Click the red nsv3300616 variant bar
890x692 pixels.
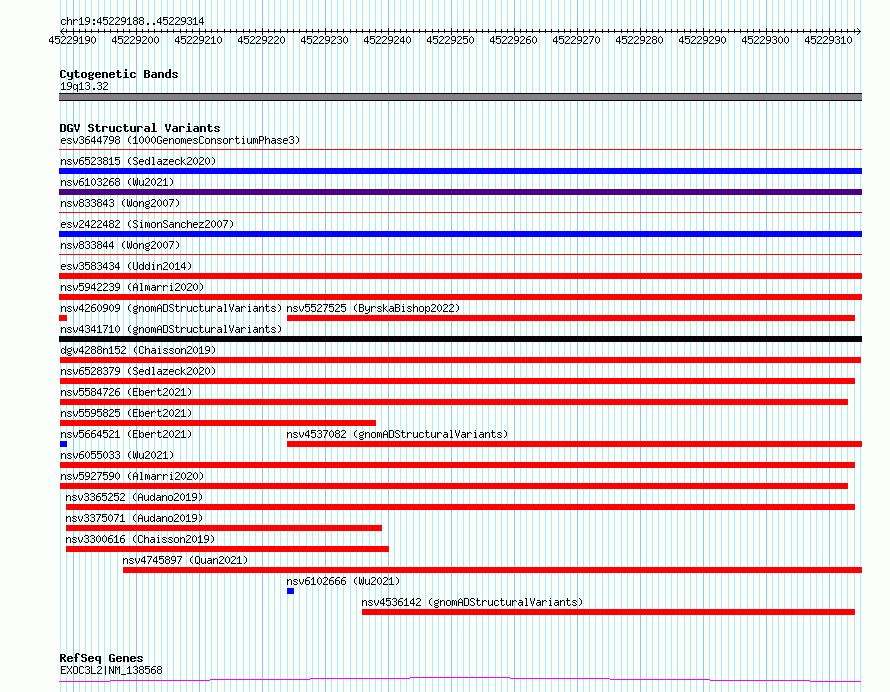(x=227, y=549)
